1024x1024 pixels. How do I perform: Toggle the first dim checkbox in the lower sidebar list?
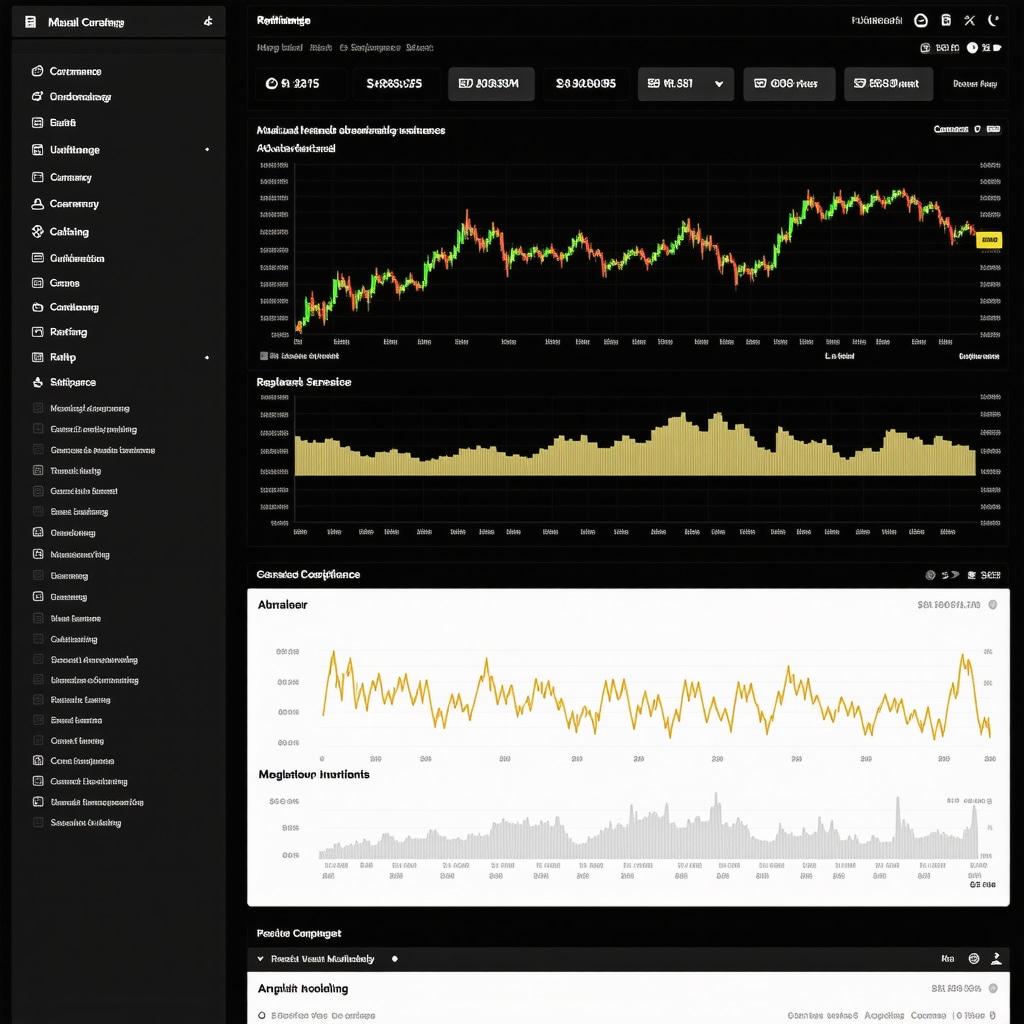pyautogui.click(x=38, y=408)
